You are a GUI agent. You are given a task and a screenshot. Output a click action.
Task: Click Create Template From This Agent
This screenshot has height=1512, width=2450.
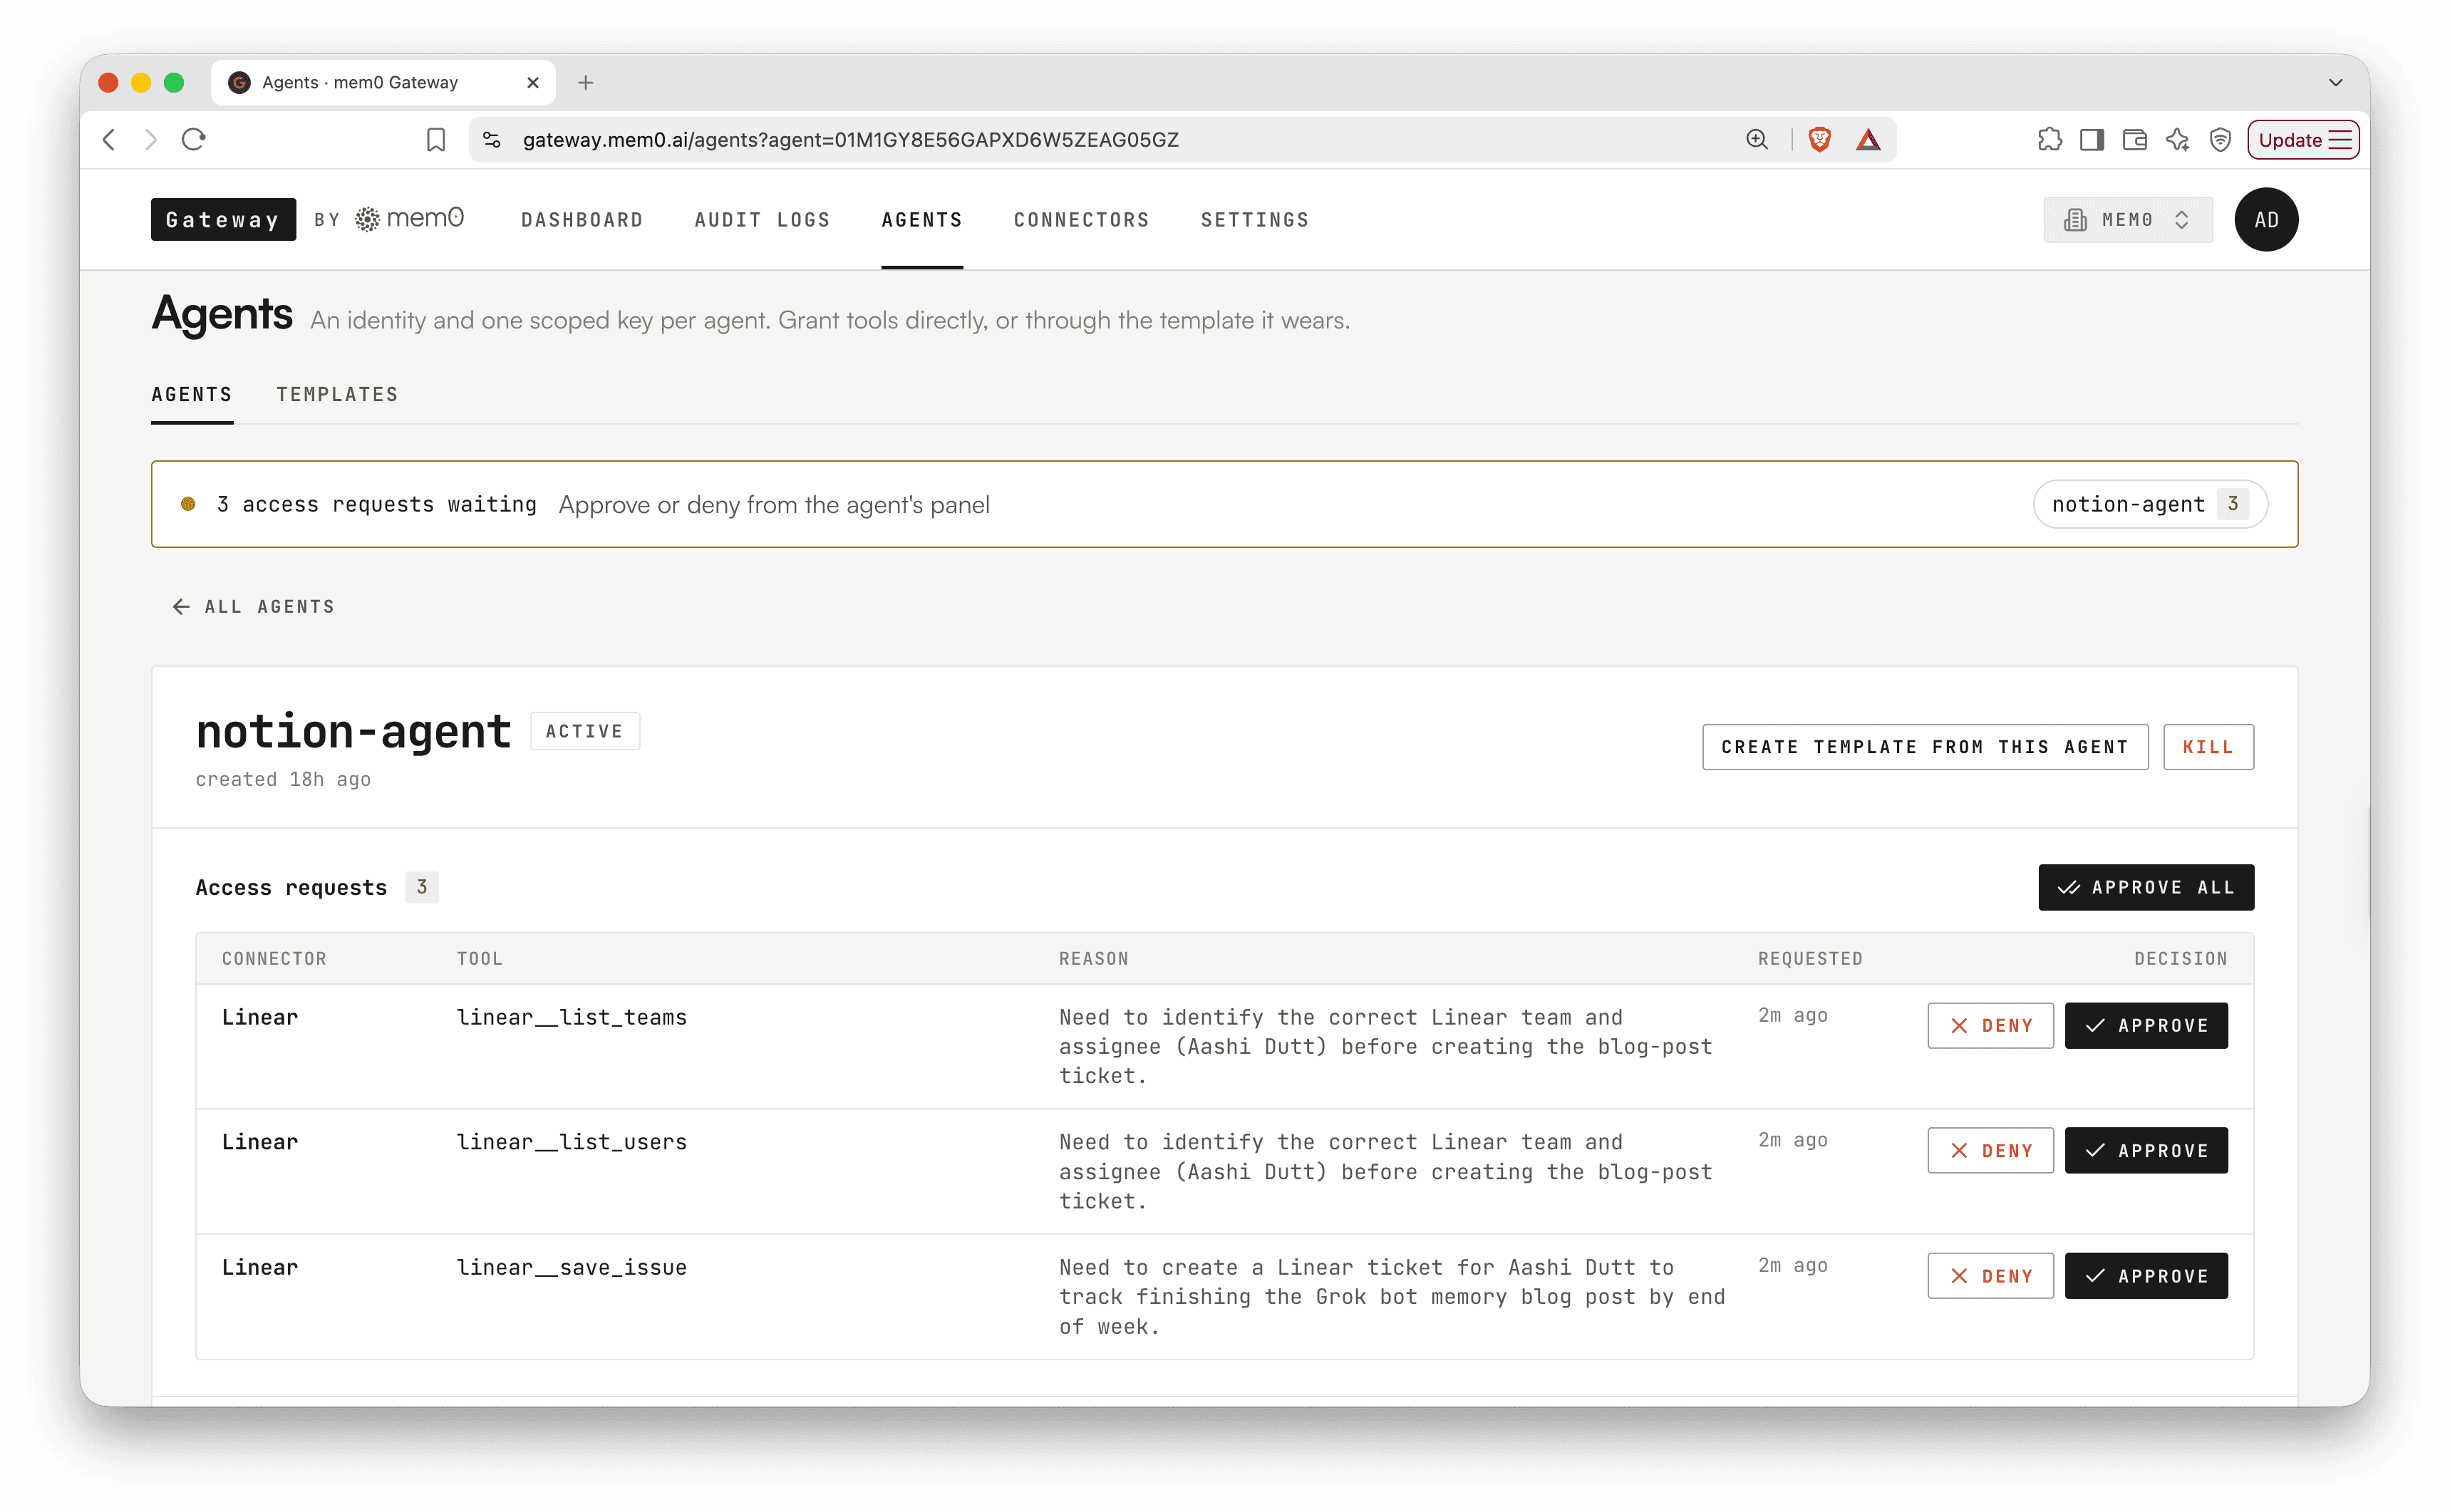tap(1925, 747)
